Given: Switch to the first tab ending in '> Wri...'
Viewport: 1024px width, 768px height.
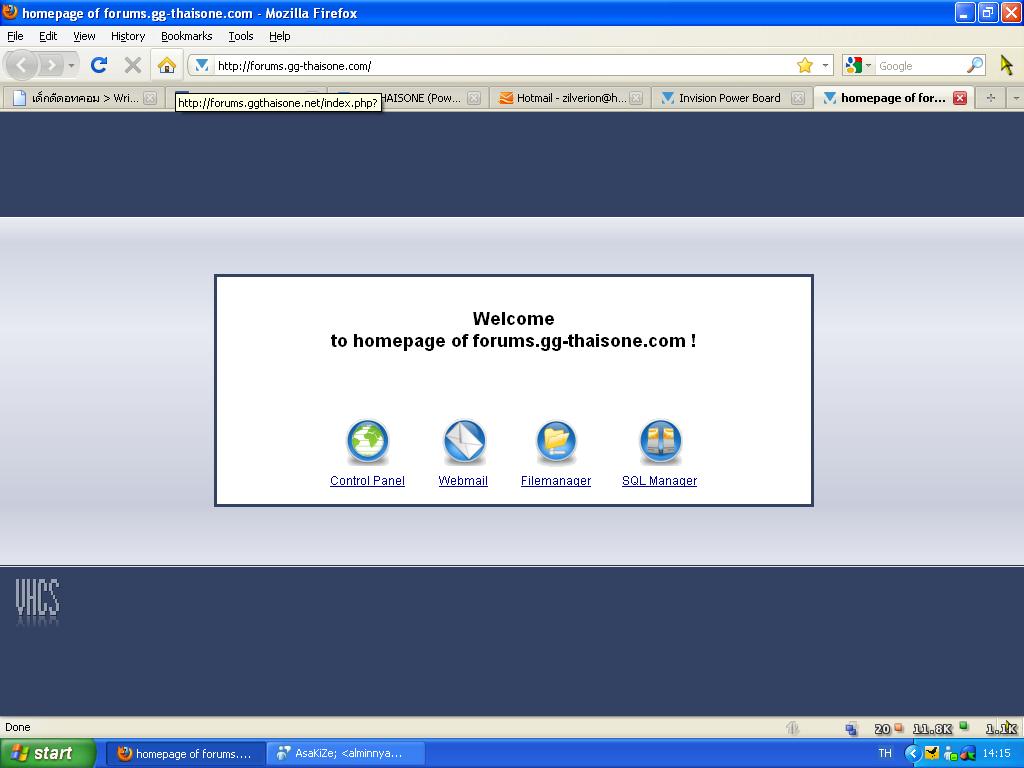Looking at the screenshot, I should coord(83,98).
